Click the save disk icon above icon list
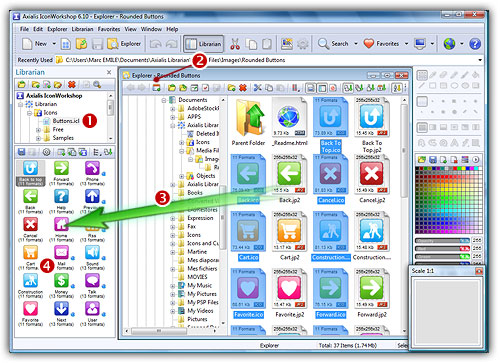500x363 pixels. (22, 152)
